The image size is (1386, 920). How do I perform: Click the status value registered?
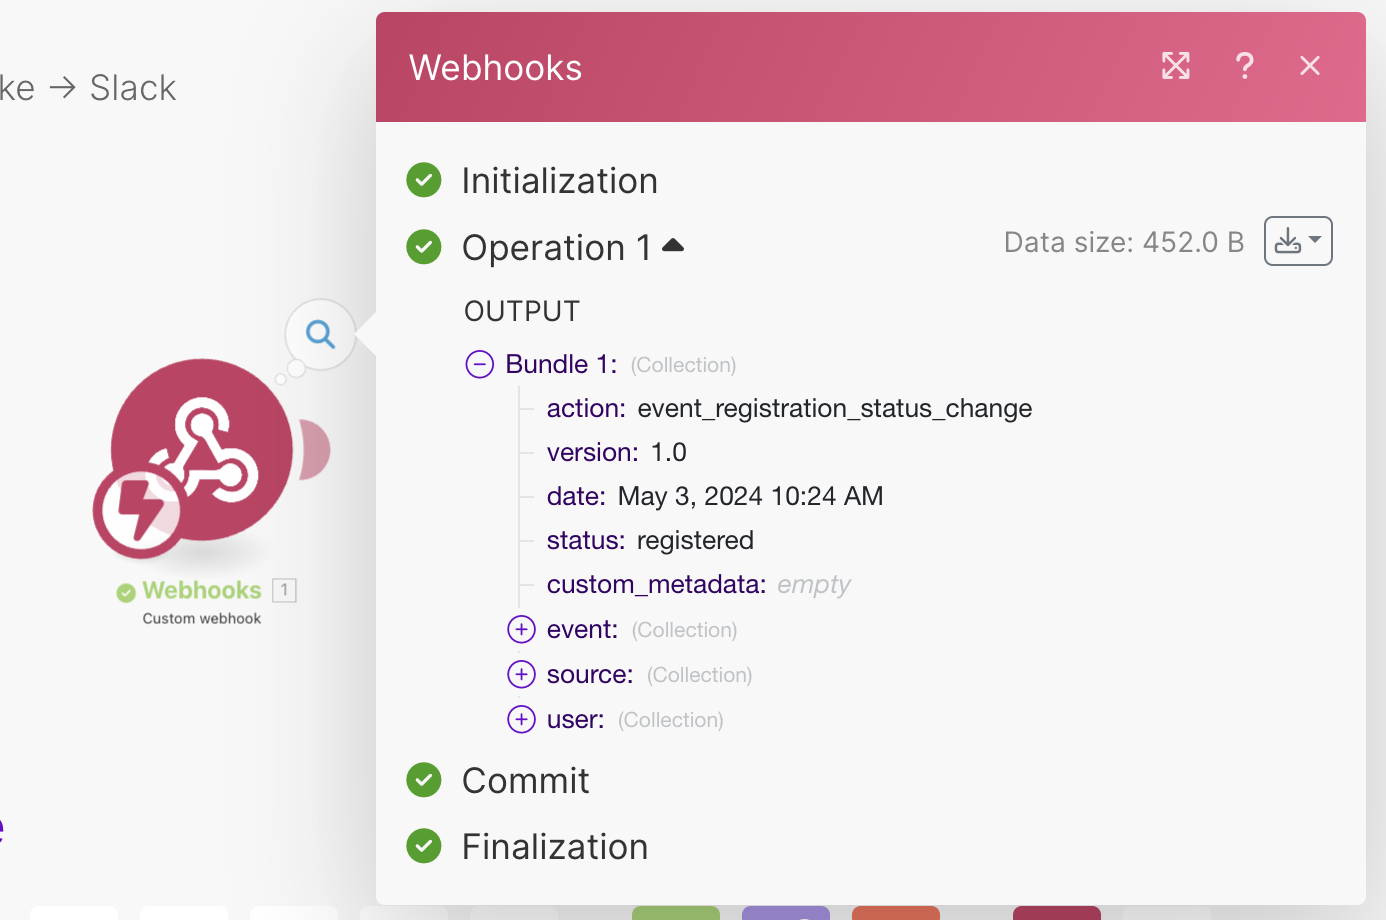click(x=695, y=541)
